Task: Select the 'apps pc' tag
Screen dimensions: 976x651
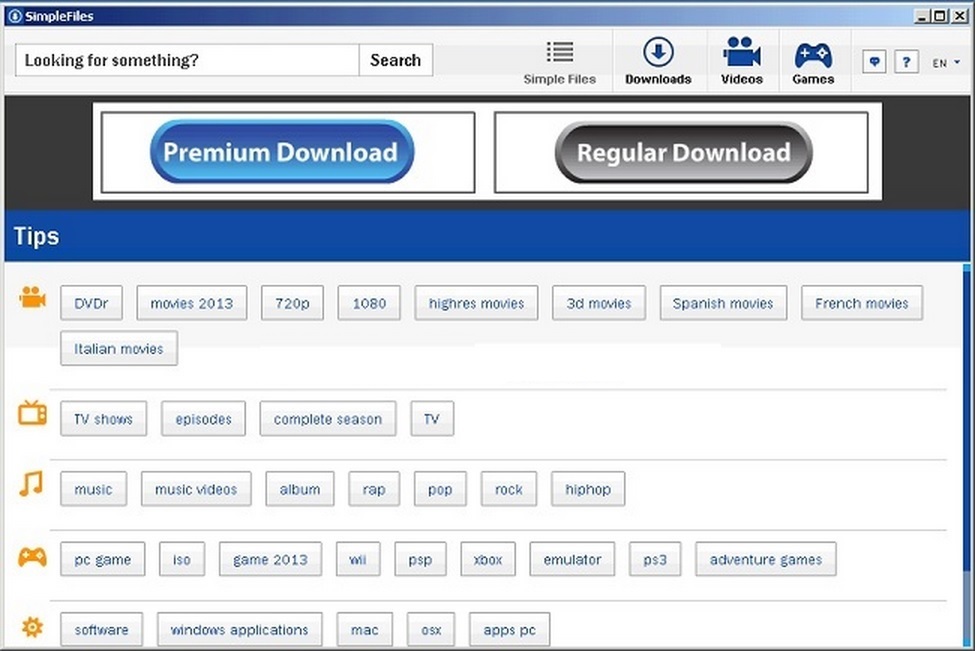Action: click(510, 630)
